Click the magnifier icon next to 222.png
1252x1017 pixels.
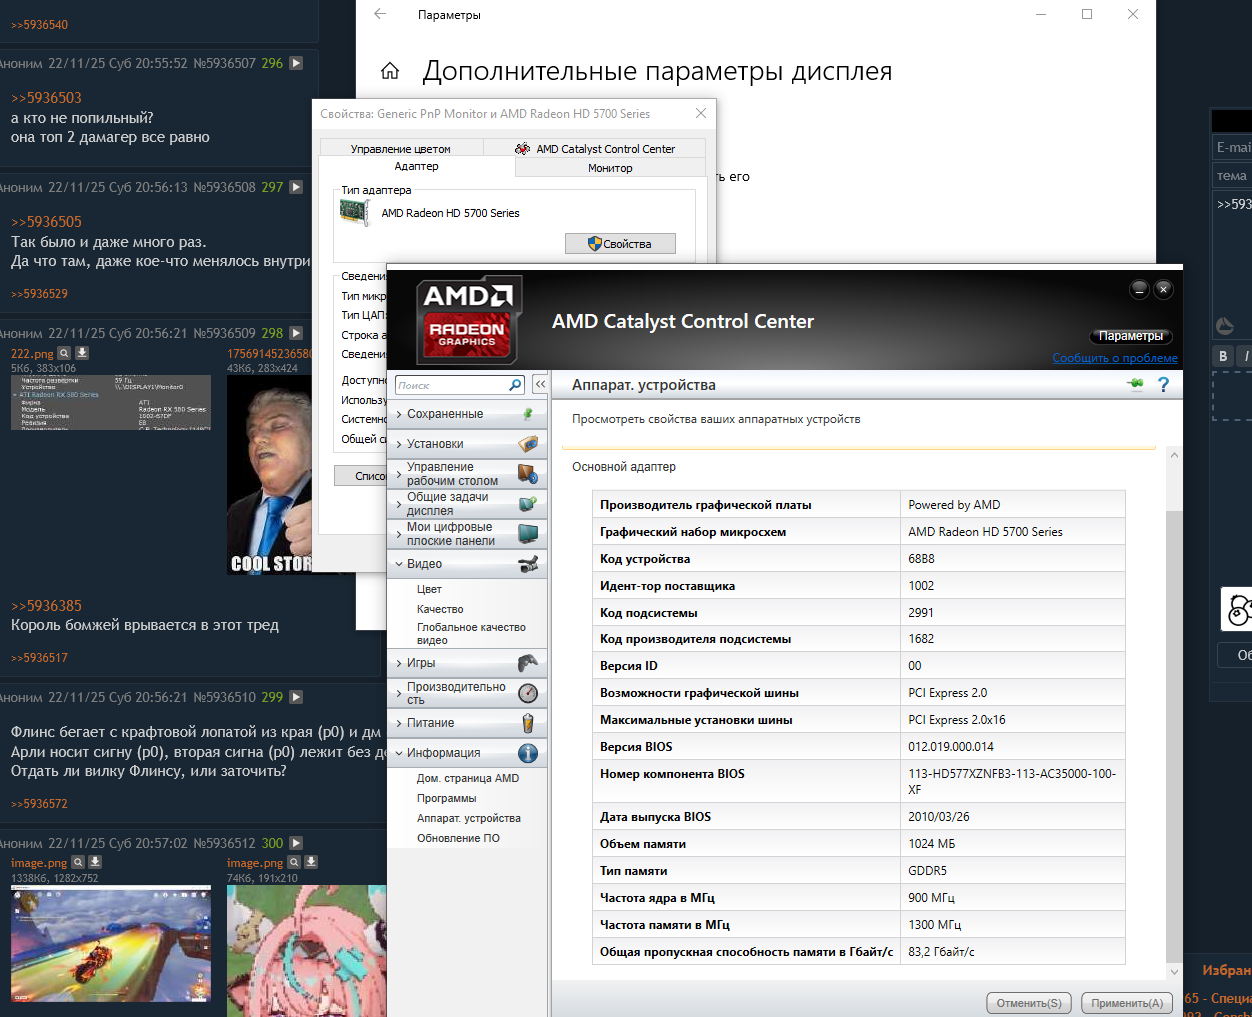tap(64, 353)
